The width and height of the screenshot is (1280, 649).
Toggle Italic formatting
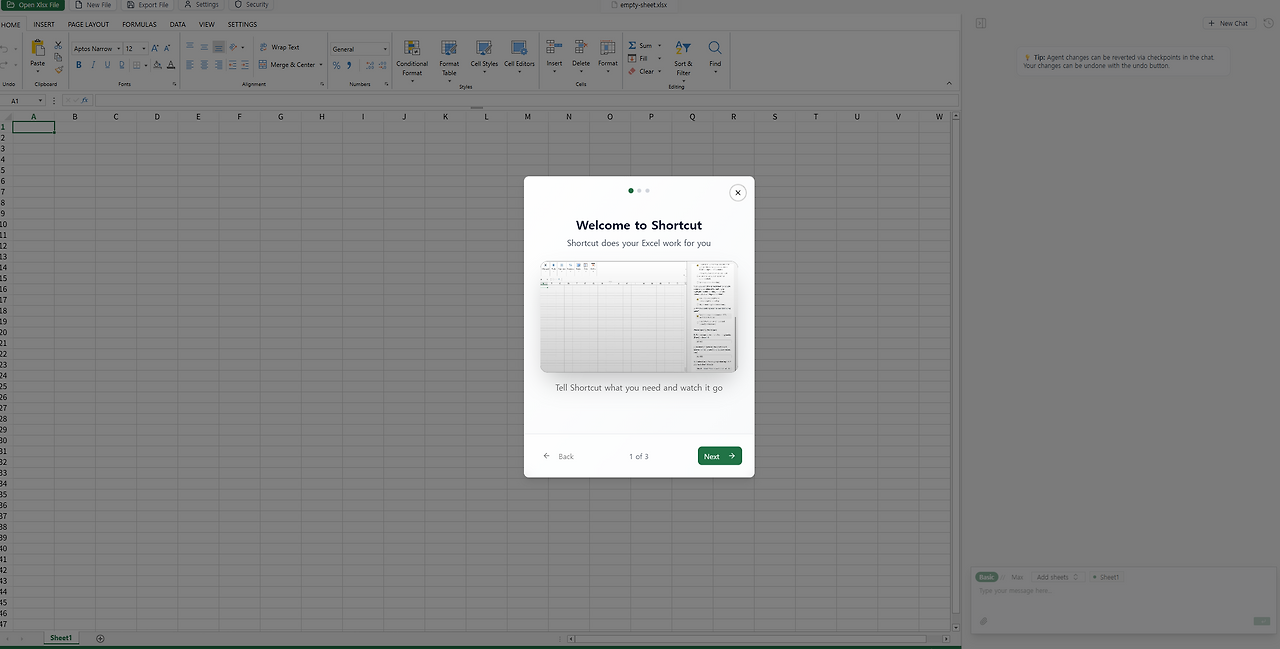coord(93,65)
